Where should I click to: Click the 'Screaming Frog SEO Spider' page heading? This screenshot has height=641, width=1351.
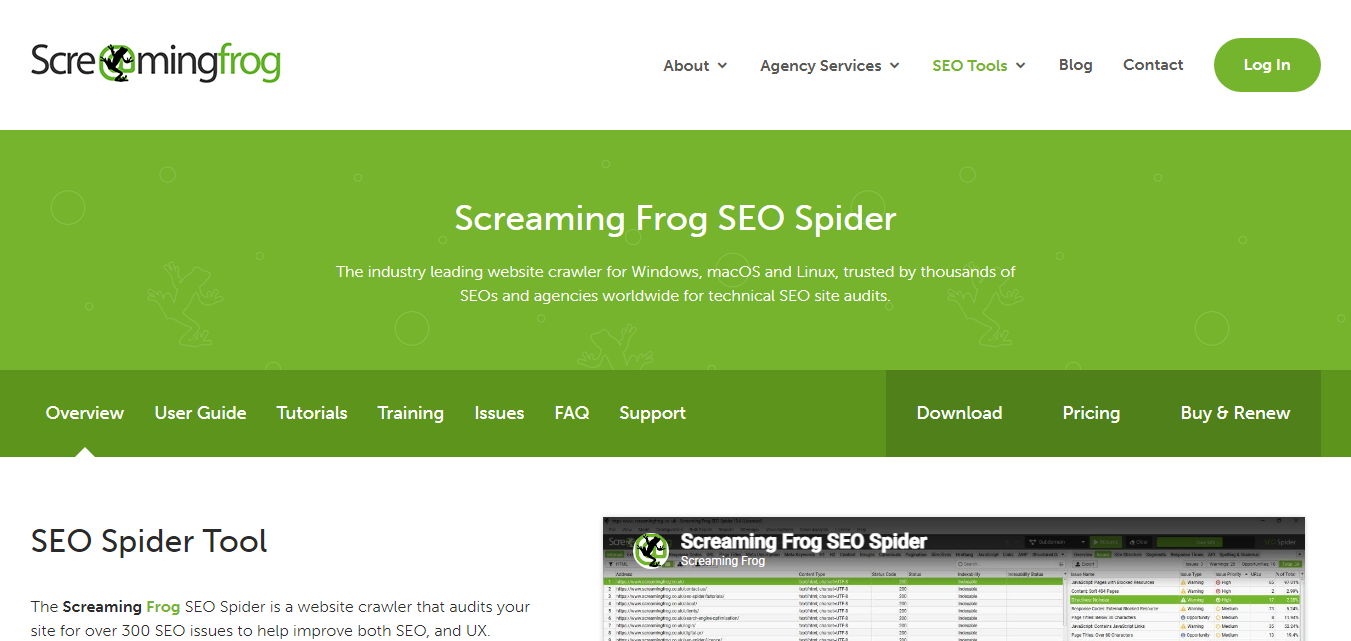675,218
